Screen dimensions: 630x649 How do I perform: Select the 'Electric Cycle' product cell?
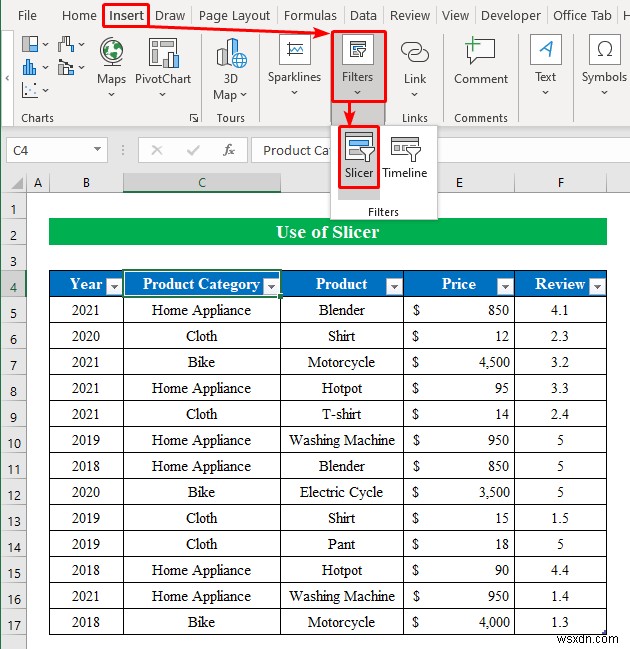(342, 492)
